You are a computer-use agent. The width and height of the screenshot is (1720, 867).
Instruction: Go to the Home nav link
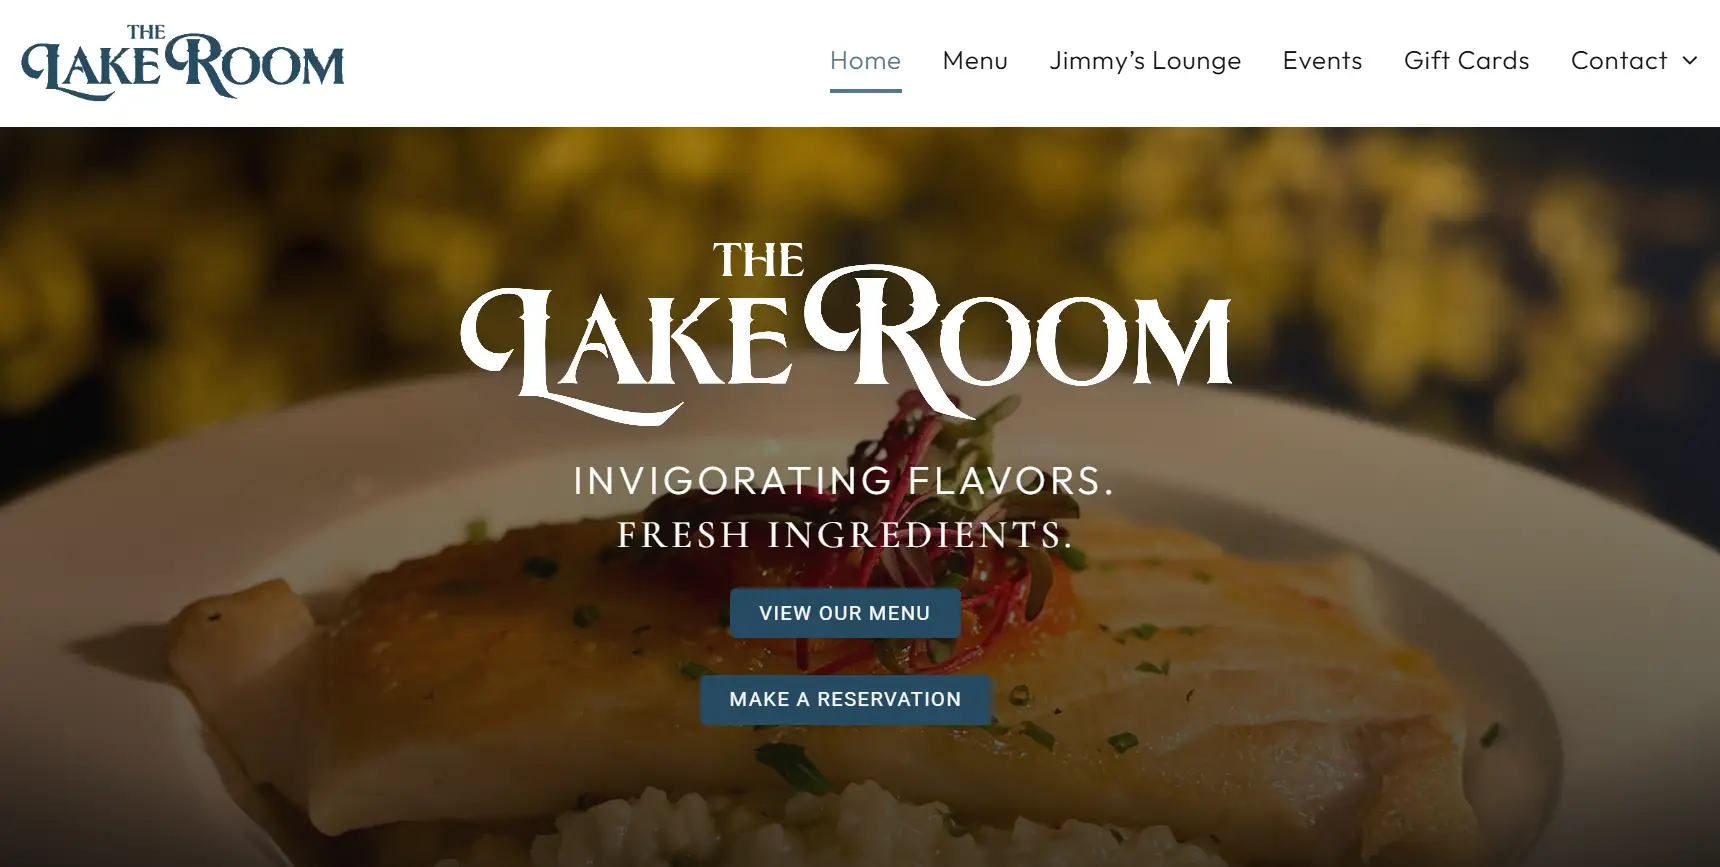pos(865,61)
